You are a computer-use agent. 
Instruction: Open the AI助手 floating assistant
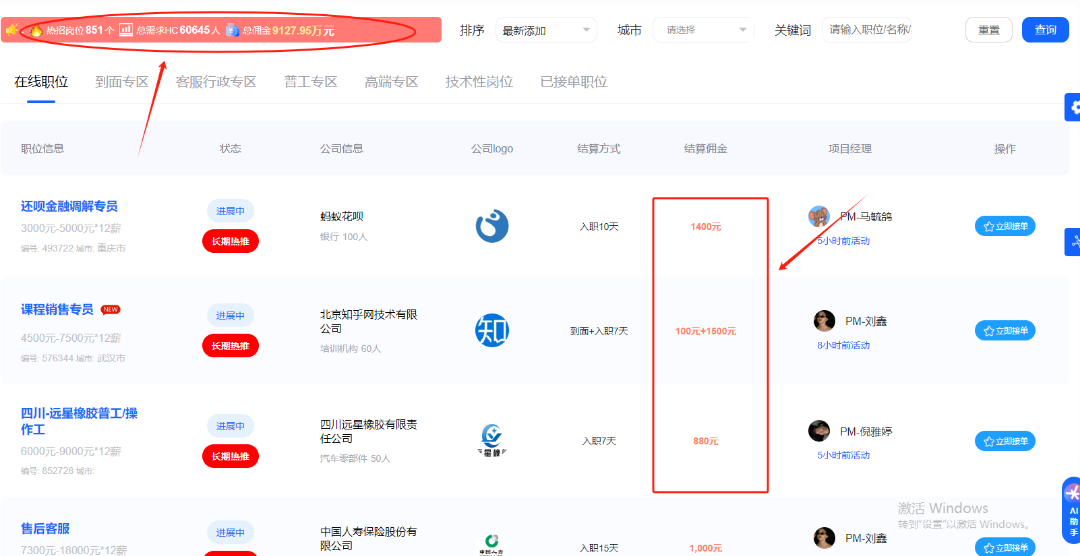tap(1072, 509)
